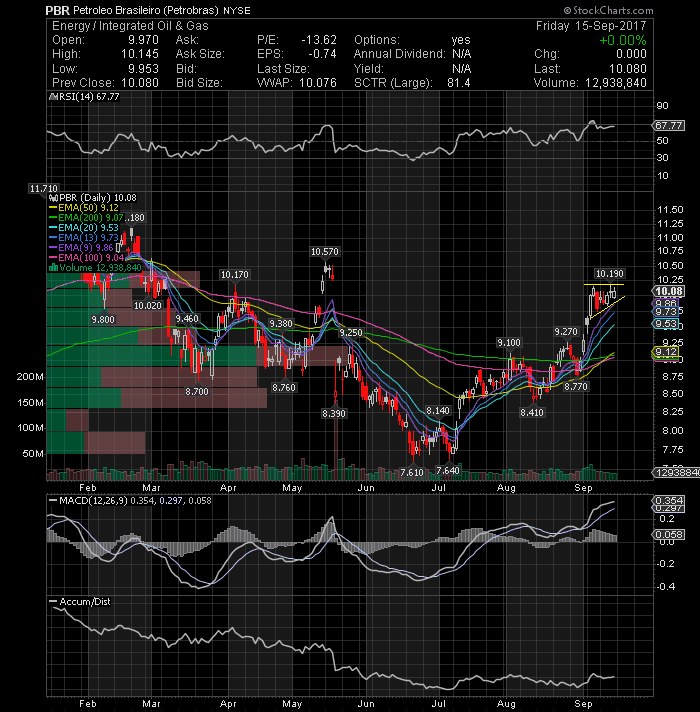Select the High value 10.145
Screen dimensions: 700x712
(140, 54)
